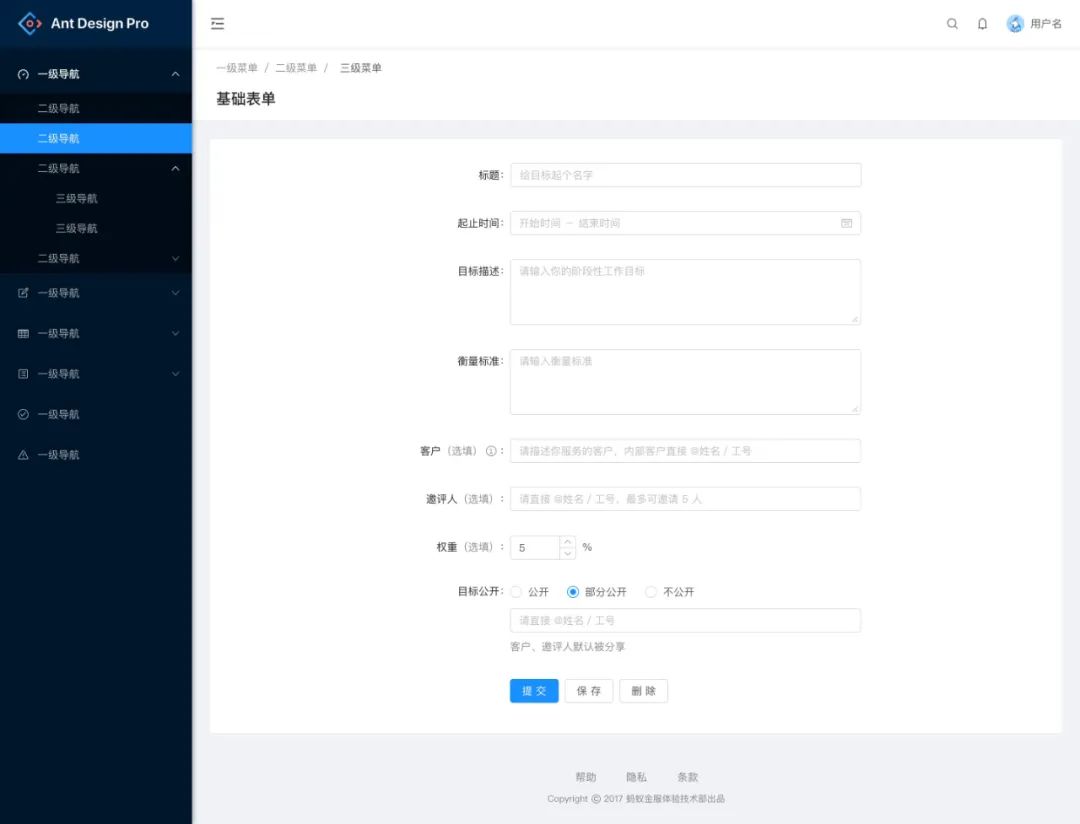1080x824 pixels.
Task: Open the 一级导航 with check-circle icon
Action: (x=96, y=414)
